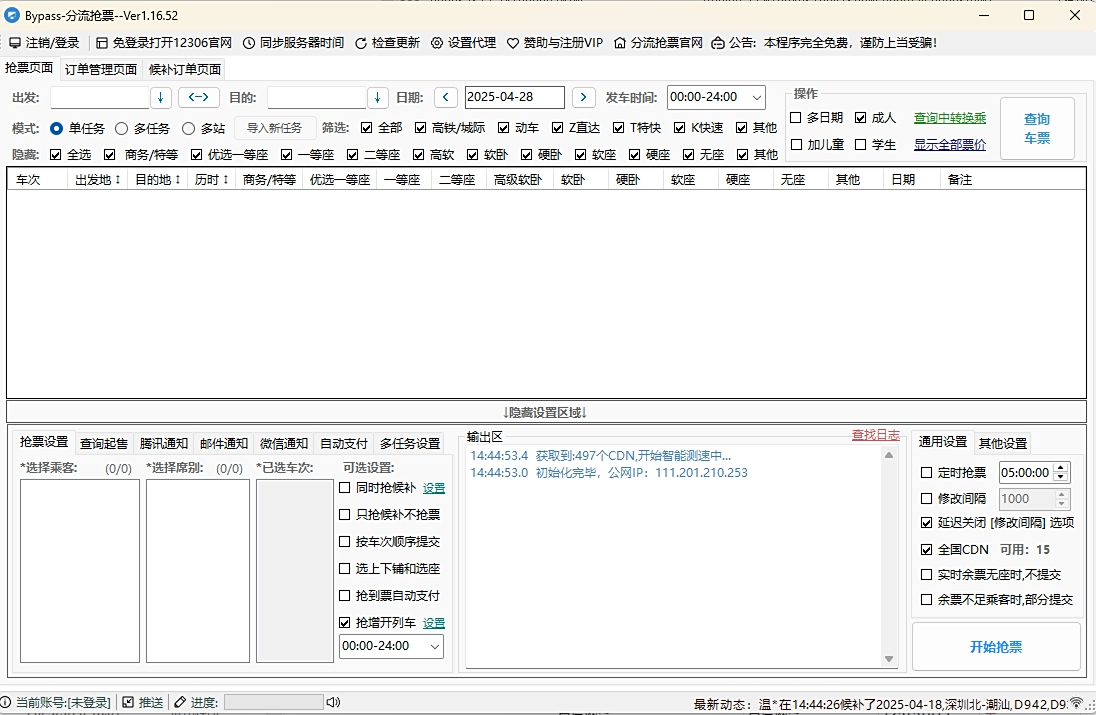Open the 查询起售 tab
1096x715 pixels.
point(103,443)
